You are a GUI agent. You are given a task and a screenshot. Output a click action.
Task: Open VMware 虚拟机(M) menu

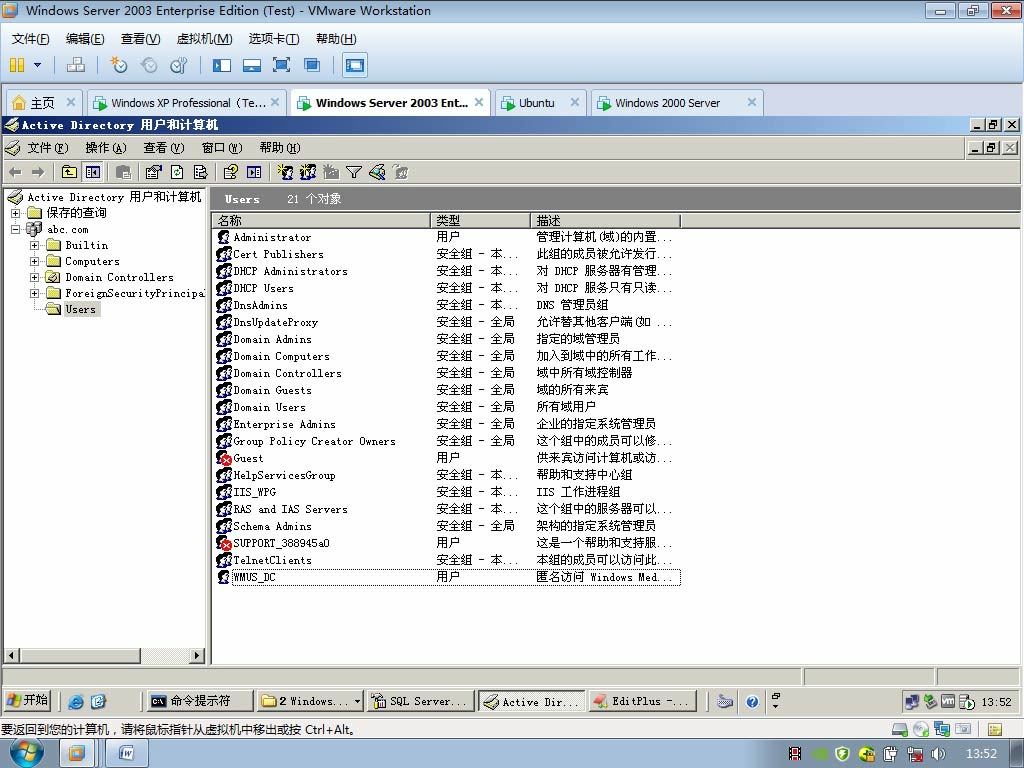(204, 39)
